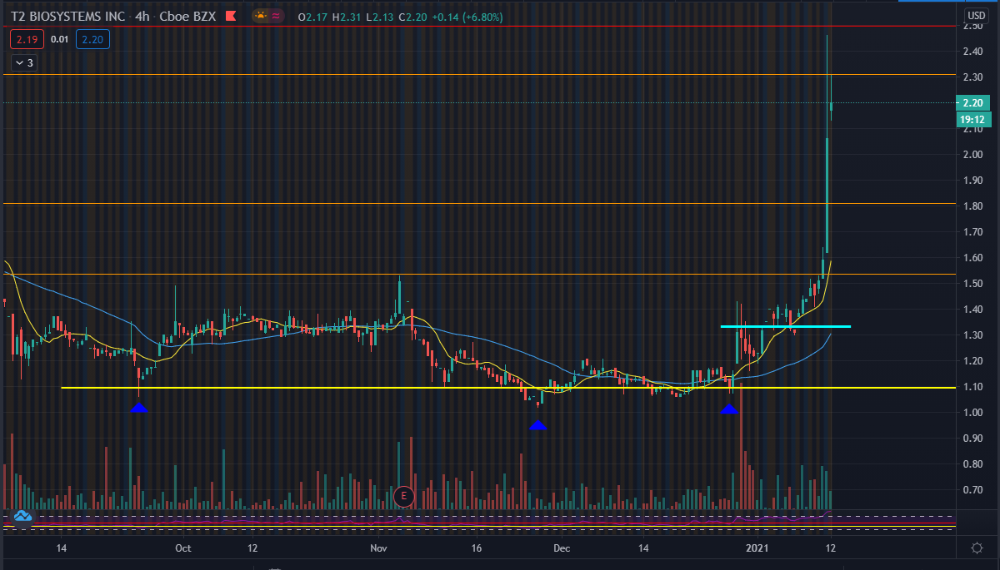Click the blue 2.20 buy button

(92, 39)
